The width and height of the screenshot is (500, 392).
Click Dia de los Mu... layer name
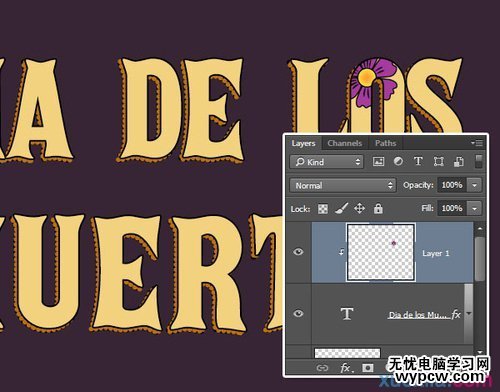[x=419, y=315]
